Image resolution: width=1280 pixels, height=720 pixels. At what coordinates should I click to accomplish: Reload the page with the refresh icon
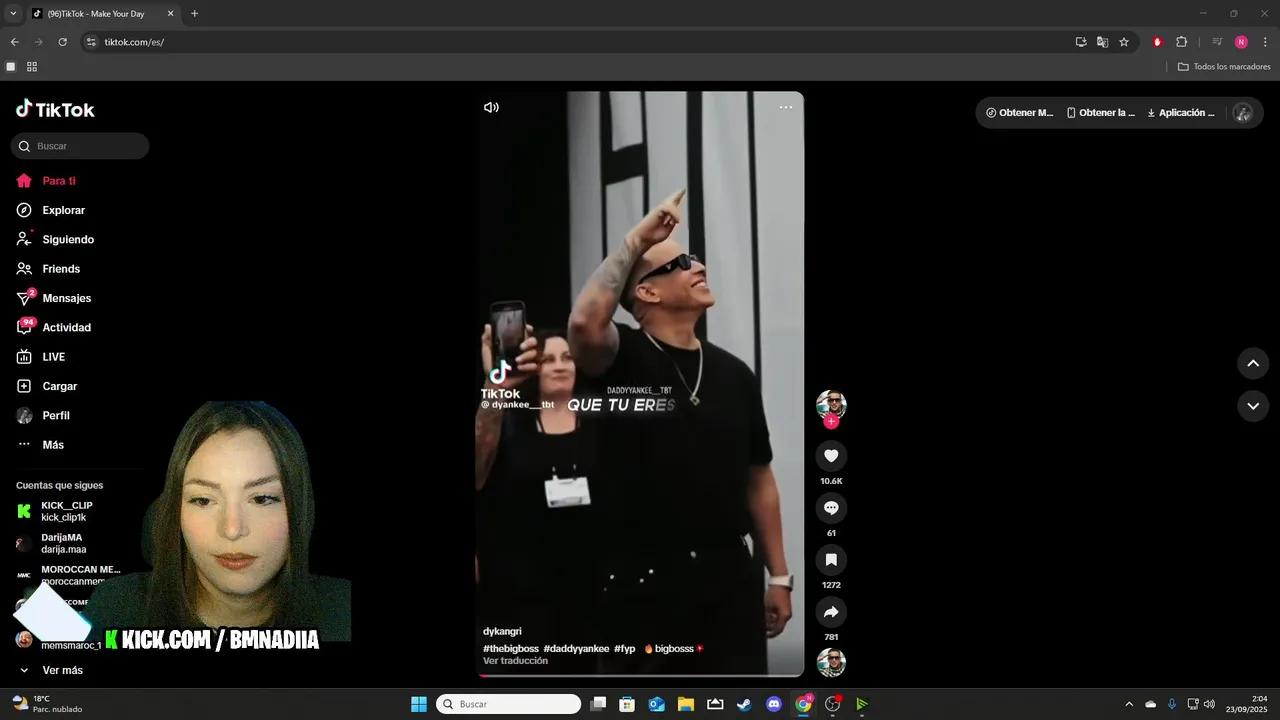pyautogui.click(x=62, y=42)
